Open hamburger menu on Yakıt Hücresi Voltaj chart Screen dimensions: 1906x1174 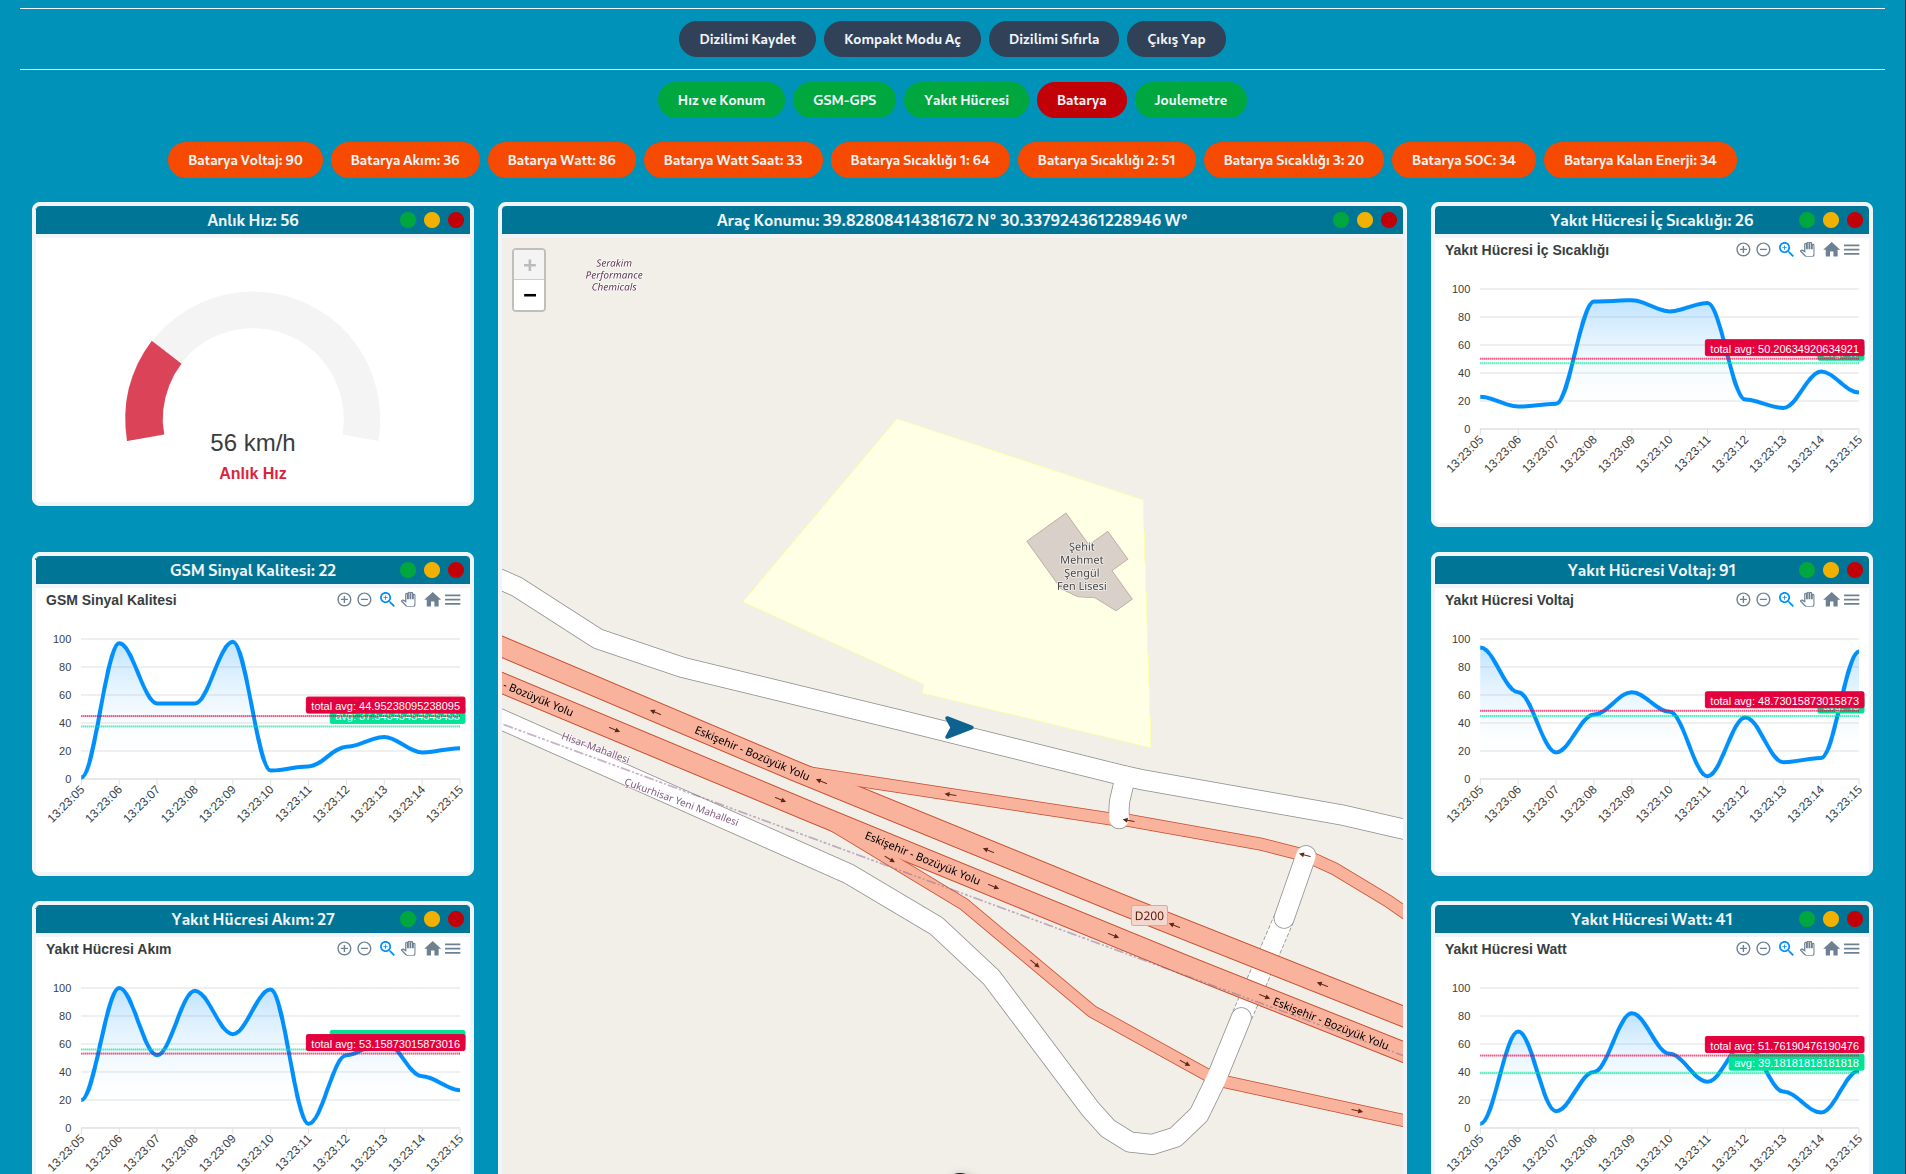coord(1852,600)
